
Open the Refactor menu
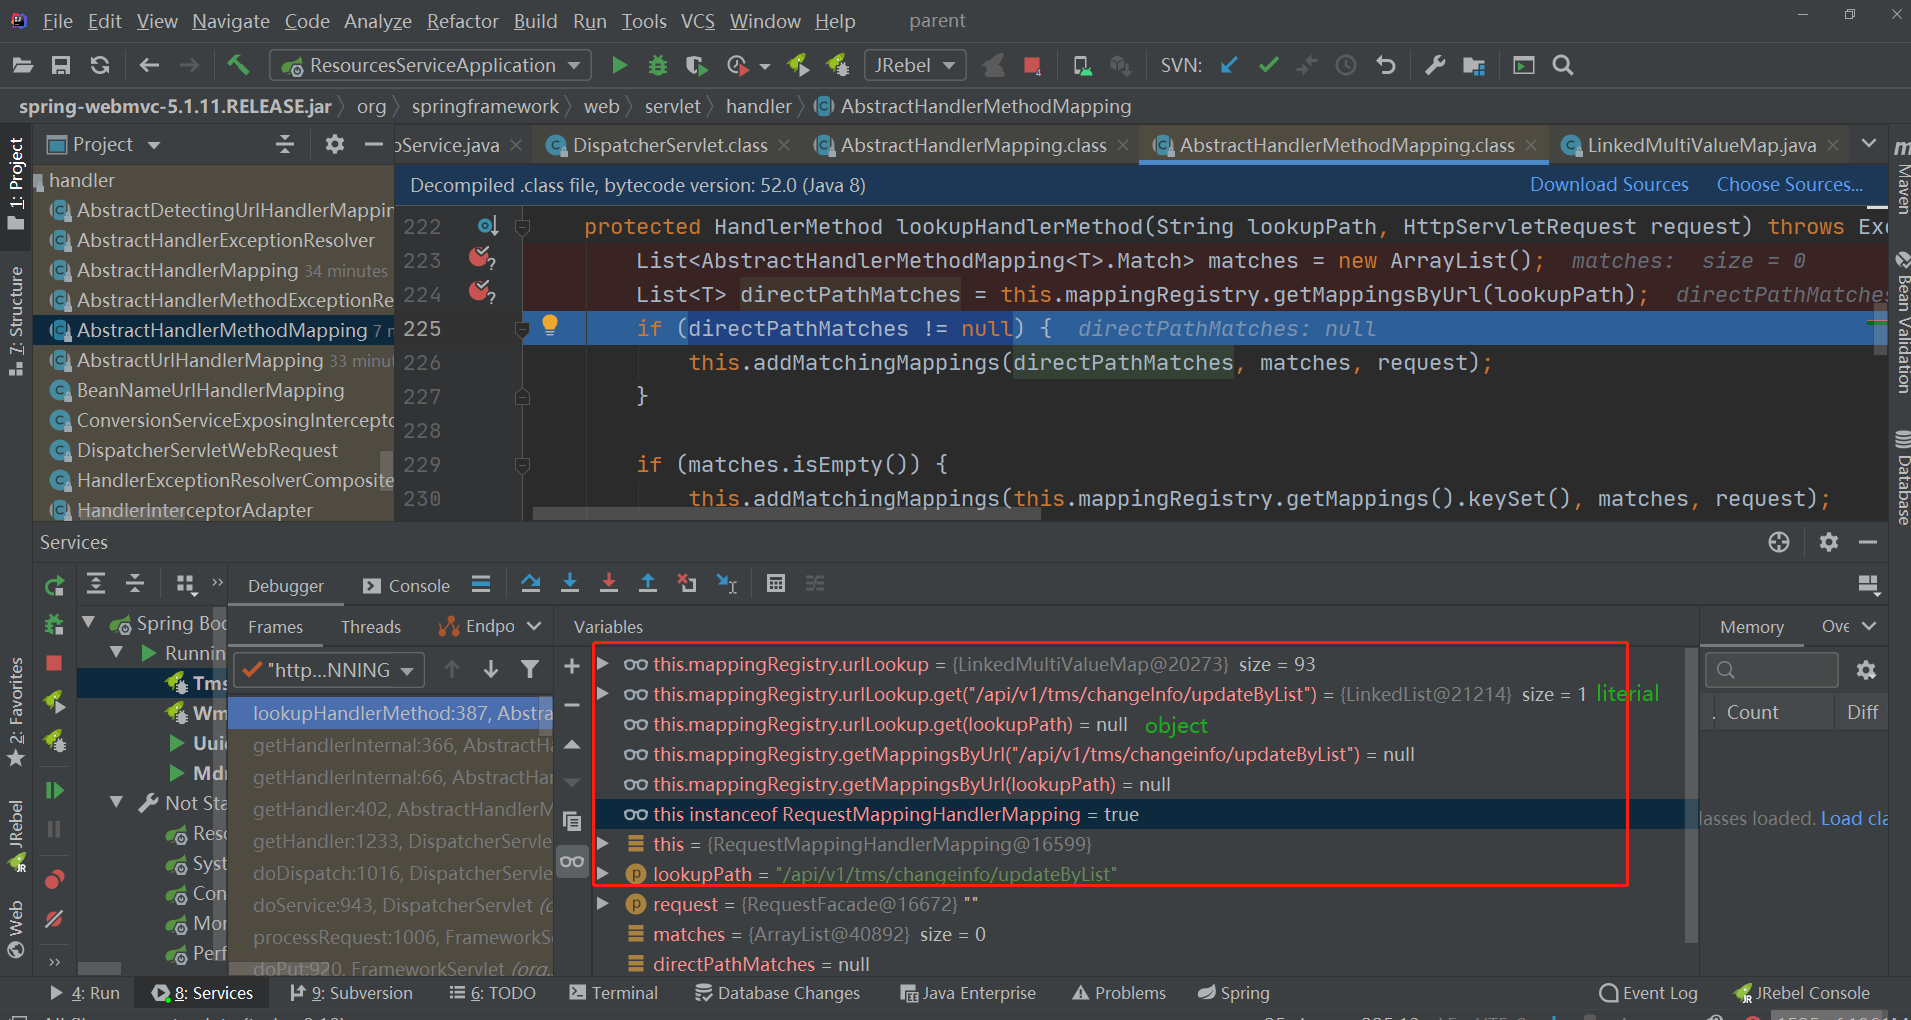pyautogui.click(x=462, y=21)
